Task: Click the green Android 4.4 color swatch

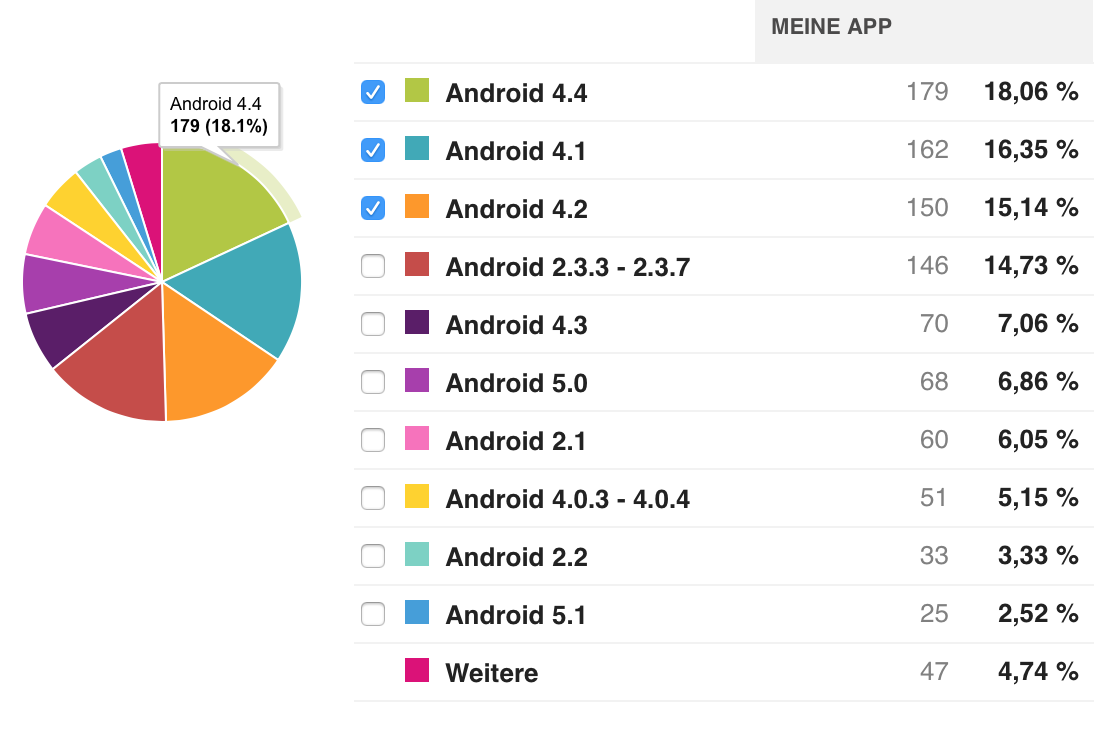Action: [417, 90]
